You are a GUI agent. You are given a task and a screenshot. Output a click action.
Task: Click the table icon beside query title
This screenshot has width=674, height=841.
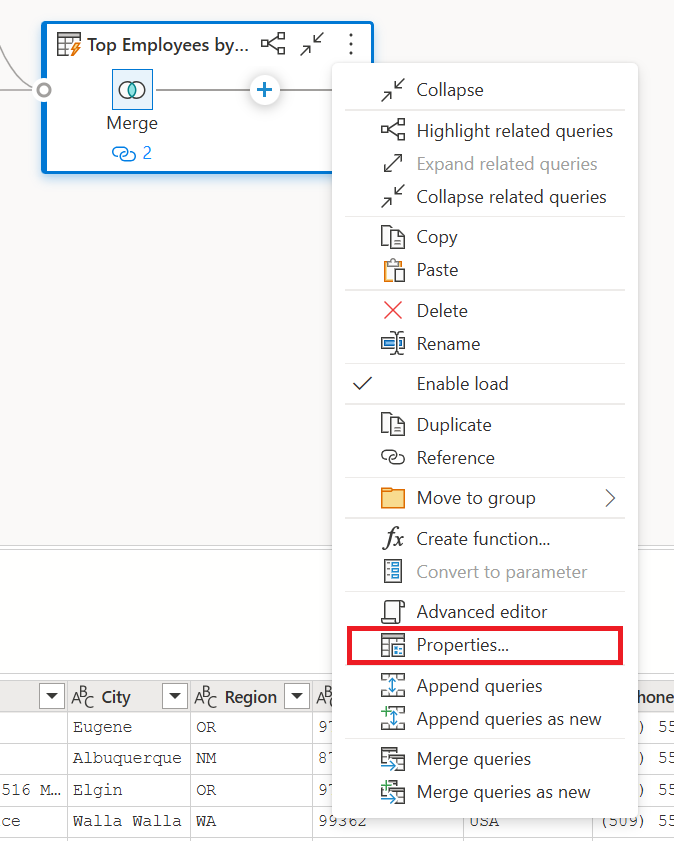(x=68, y=44)
